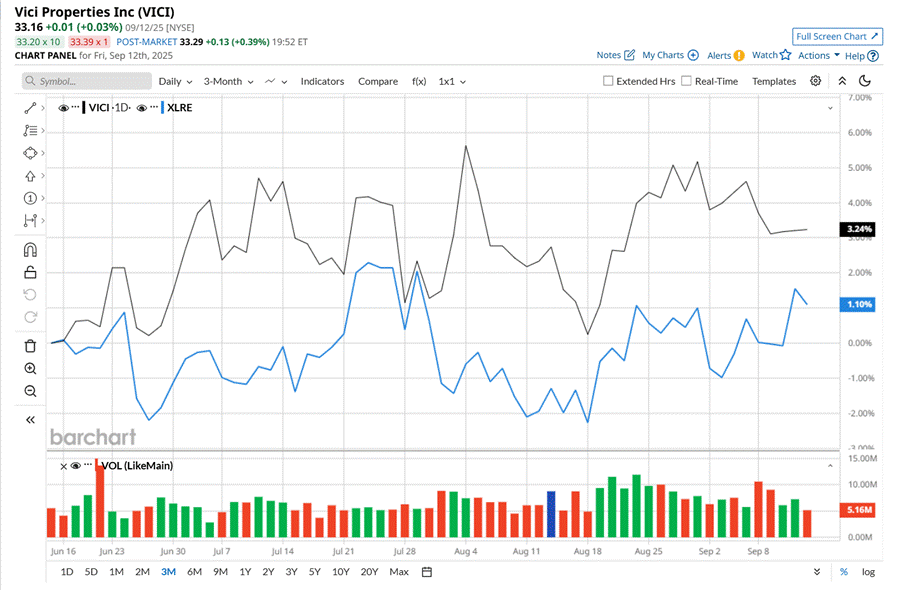Image resolution: width=902 pixels, height=590 pixels.
Task: Select the 1Y time range
Action: pos(245,572)
